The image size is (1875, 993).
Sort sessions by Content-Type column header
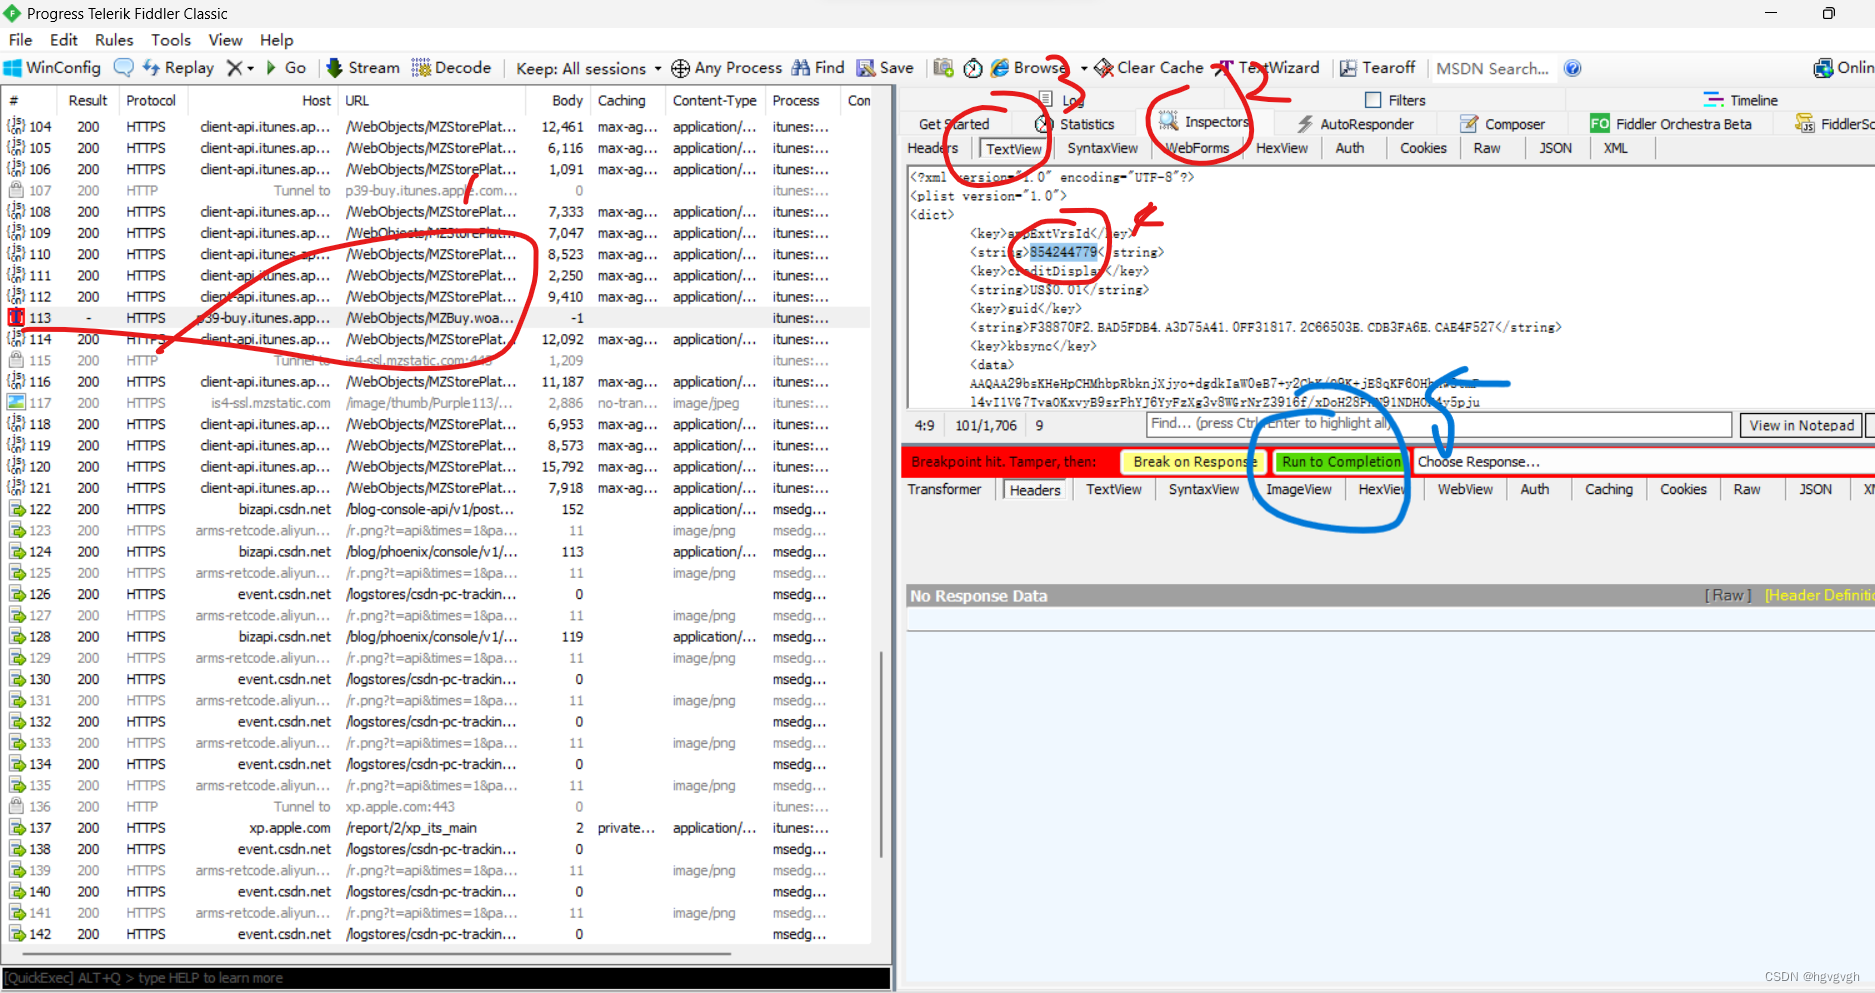[x=714, y=100]
